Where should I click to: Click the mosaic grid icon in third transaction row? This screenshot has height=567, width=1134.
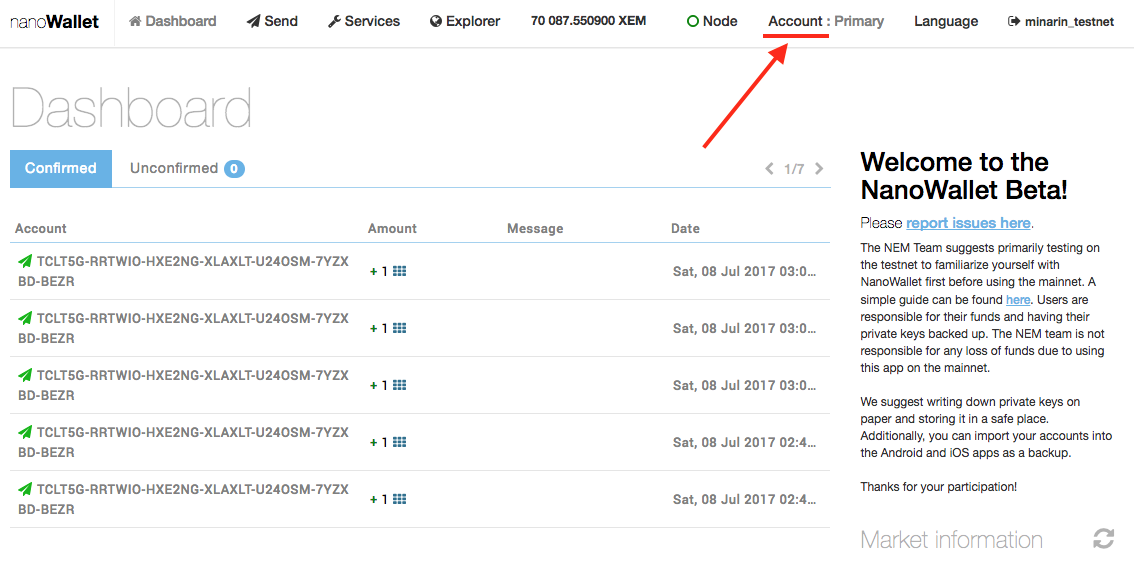(x=399, y=385)
